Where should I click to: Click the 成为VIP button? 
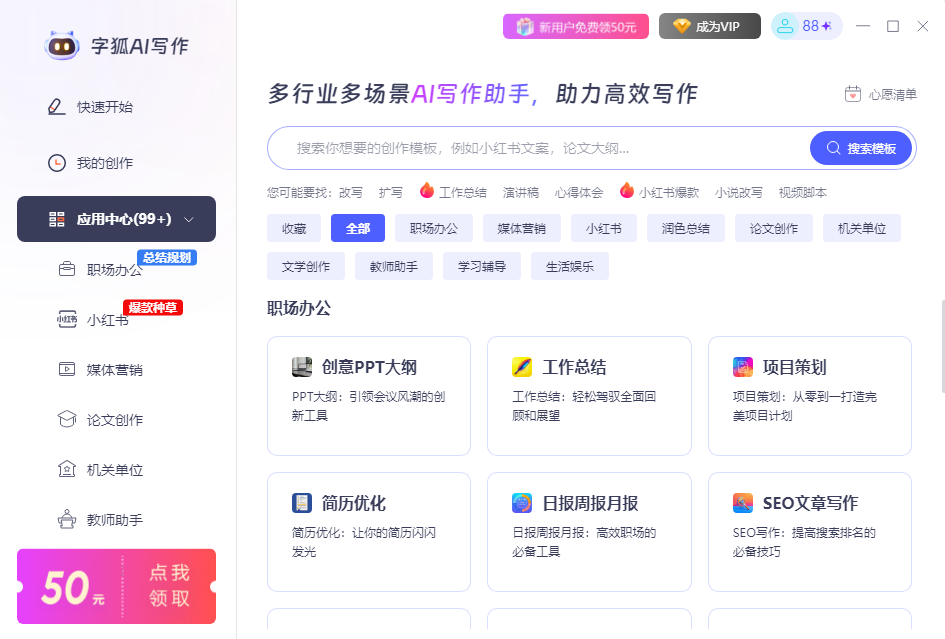coord(710,27)
